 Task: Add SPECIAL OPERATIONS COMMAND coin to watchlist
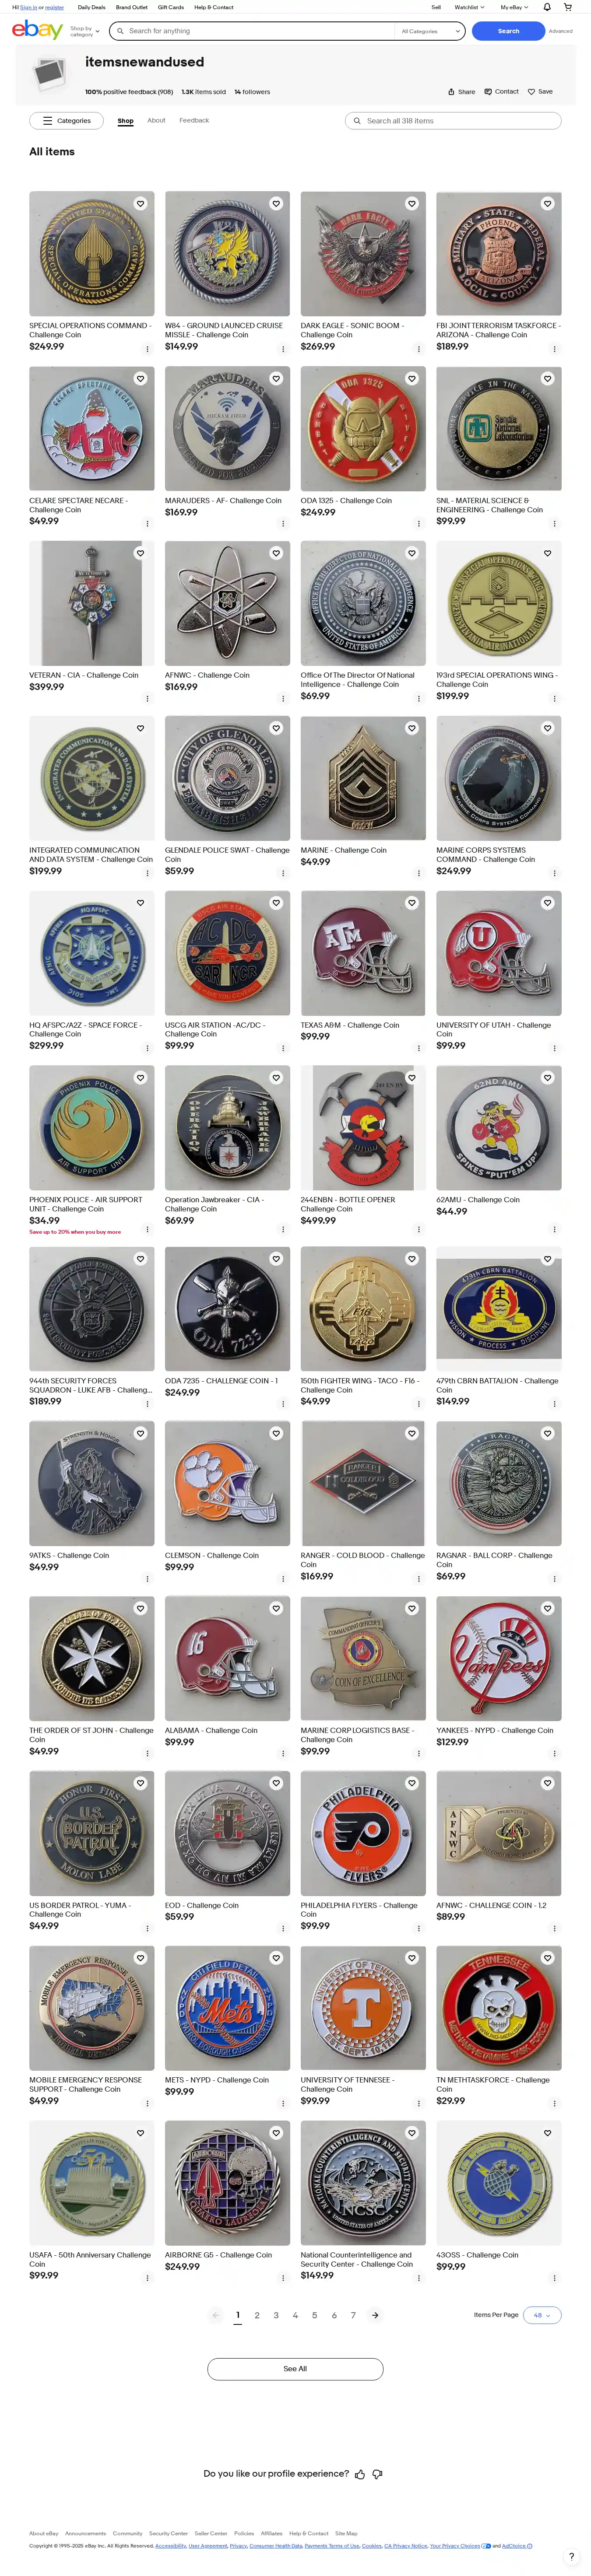pos(140,204)
